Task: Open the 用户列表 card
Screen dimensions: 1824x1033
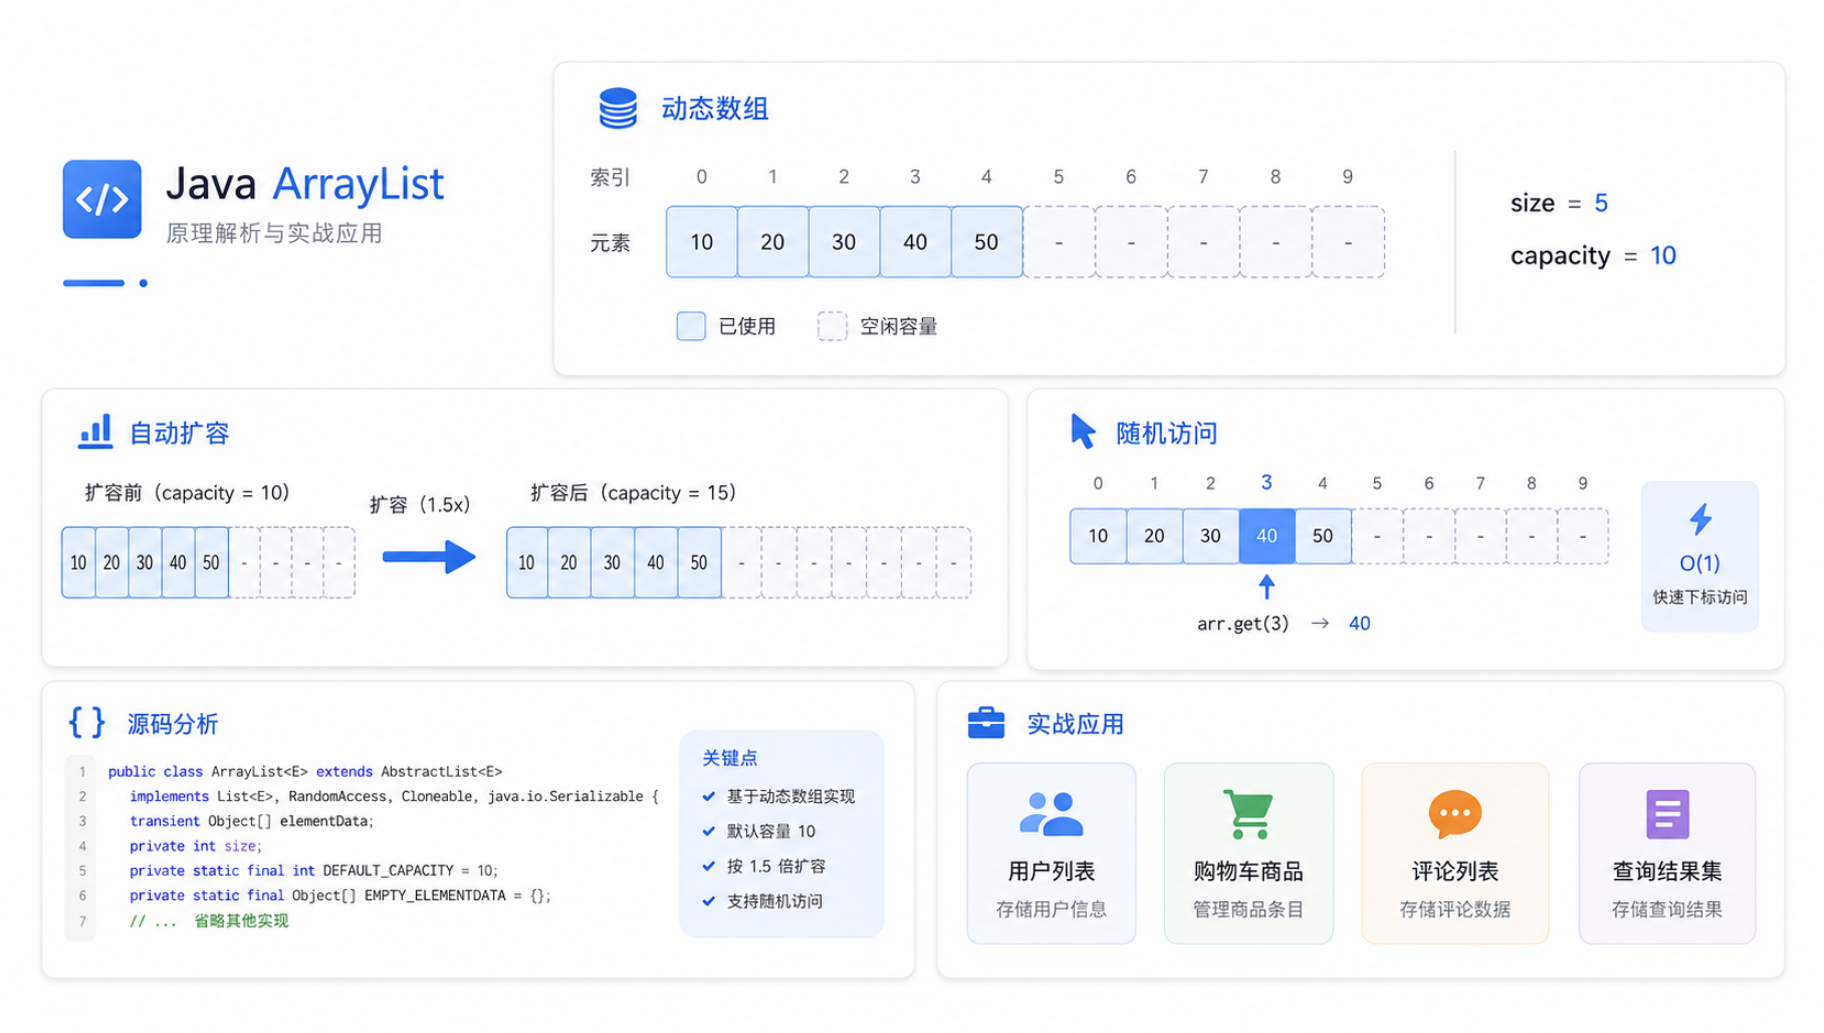Action: click(x=1051, y=853)
